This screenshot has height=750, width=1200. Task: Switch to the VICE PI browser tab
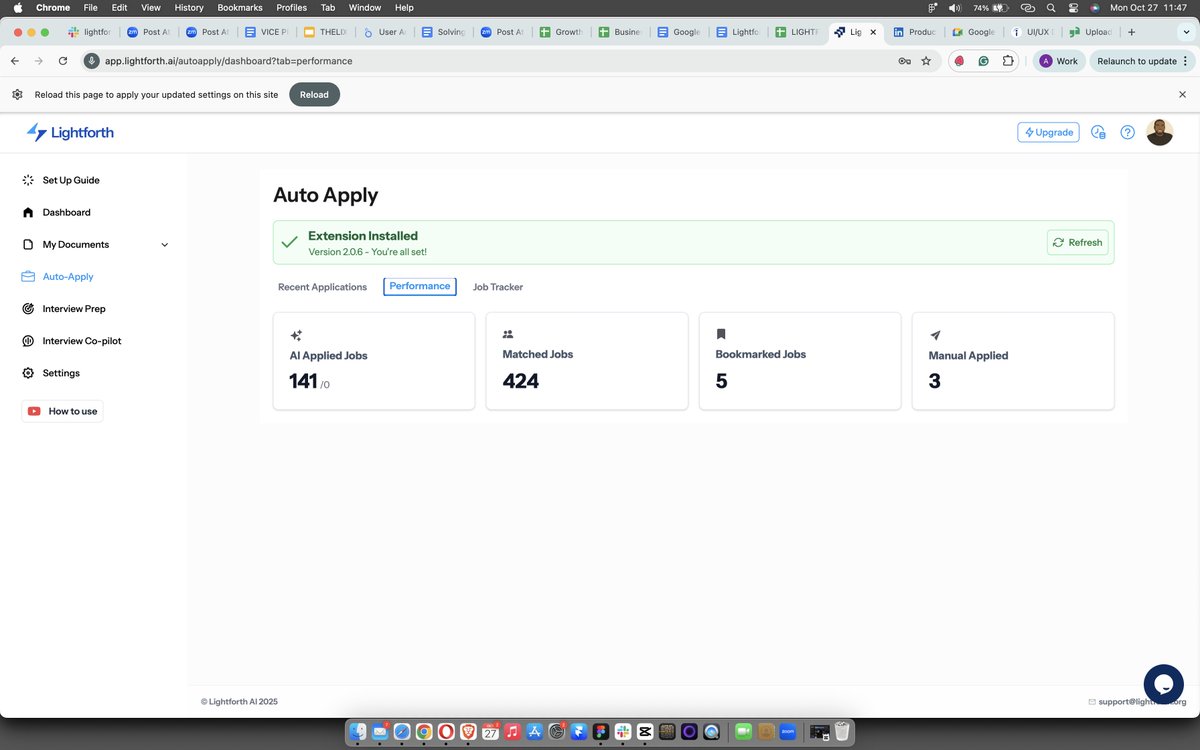click(267, 32)
